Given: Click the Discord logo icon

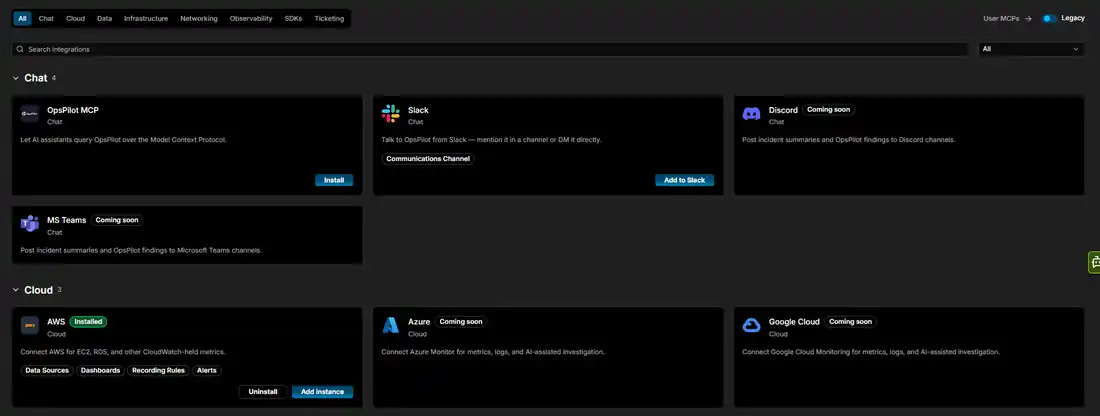Looking at the screenshot, I should 751,114.
